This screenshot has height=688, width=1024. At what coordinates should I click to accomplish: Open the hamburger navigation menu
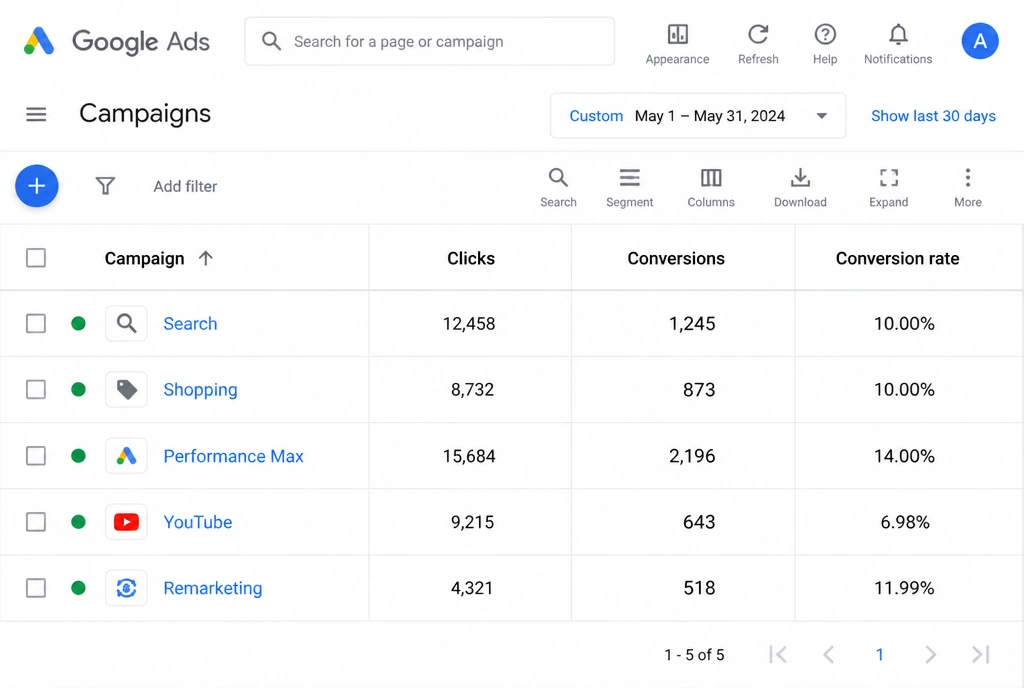(36, 114)
